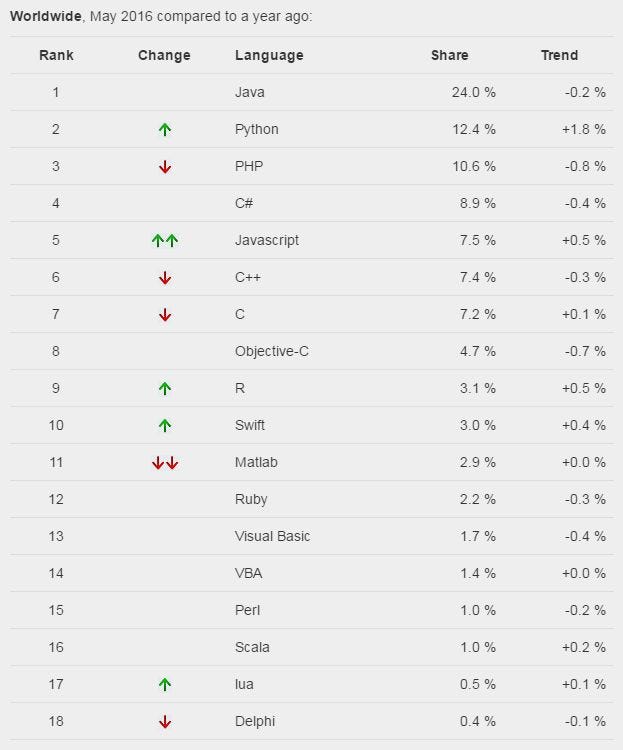Click the double red arrows beside Matlab
Image resolution: width=623 pixels, height=750 pixels.
165,463
